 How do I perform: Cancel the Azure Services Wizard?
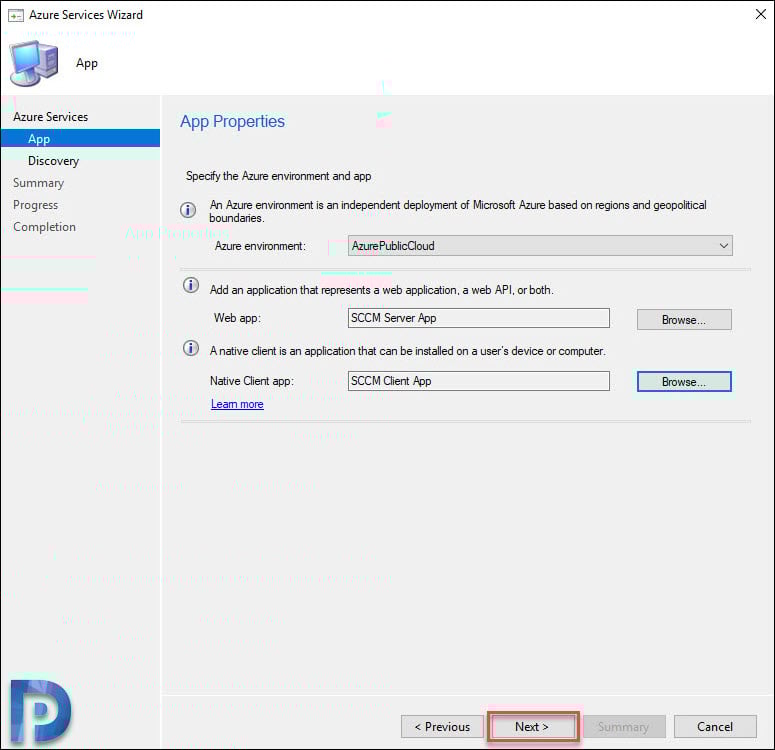tap(715, 727)
